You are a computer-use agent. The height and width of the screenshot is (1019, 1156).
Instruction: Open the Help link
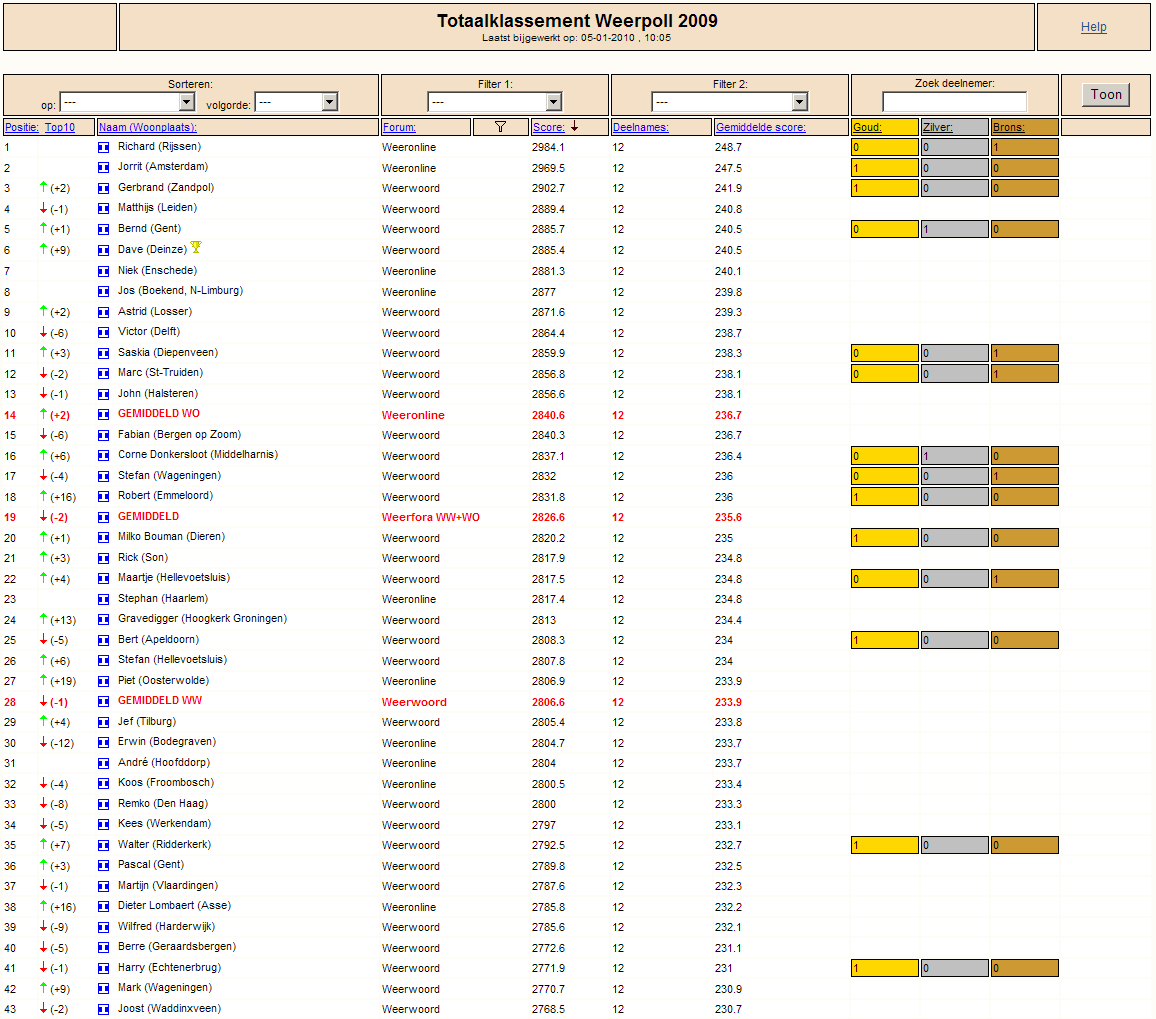click(1093, 27)
